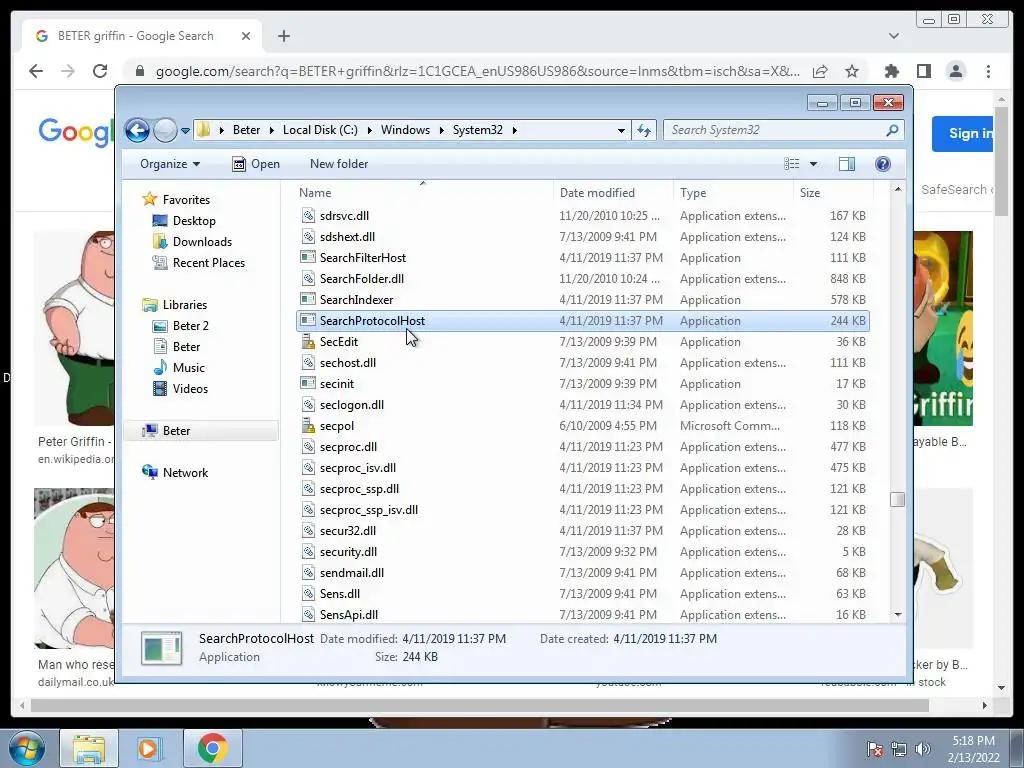The height and width of the screenshot is (768, 1024).
Task: Select the sendmail.dll file icon
Action: click(308, 573)
